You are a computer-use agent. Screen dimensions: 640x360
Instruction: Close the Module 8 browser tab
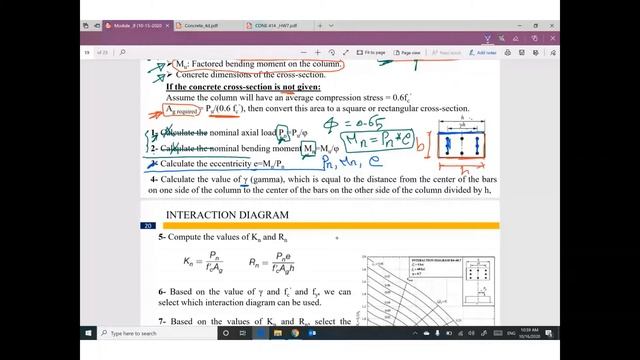click(x=167, y=25)
